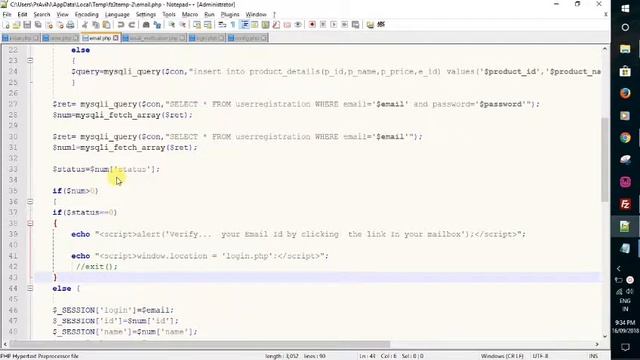Show hidden tray icons with chevron
640x360 pixels.
pos(619,269)
